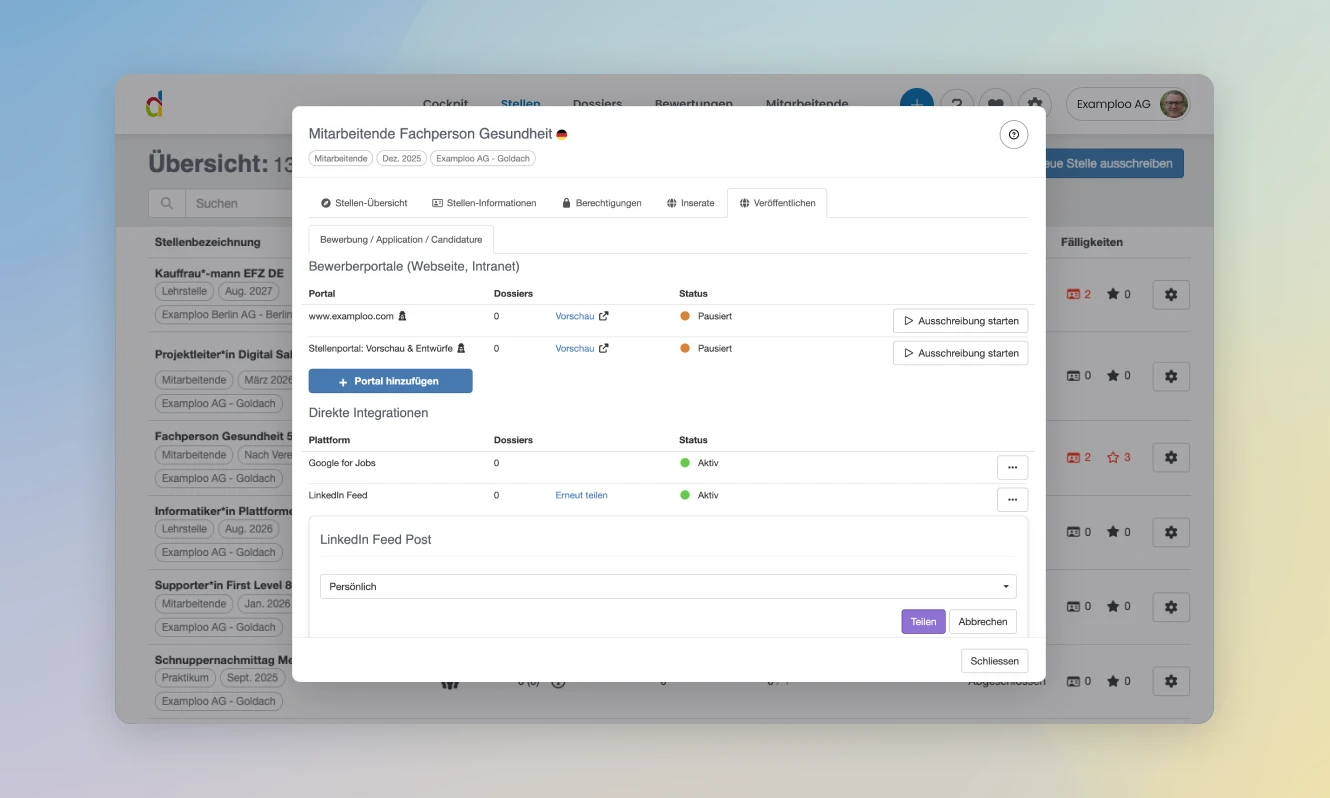Open gear settings for Schnuppernachmittag row
Viewport: 1330px width, 798px height.
(x=1171, y=681)
